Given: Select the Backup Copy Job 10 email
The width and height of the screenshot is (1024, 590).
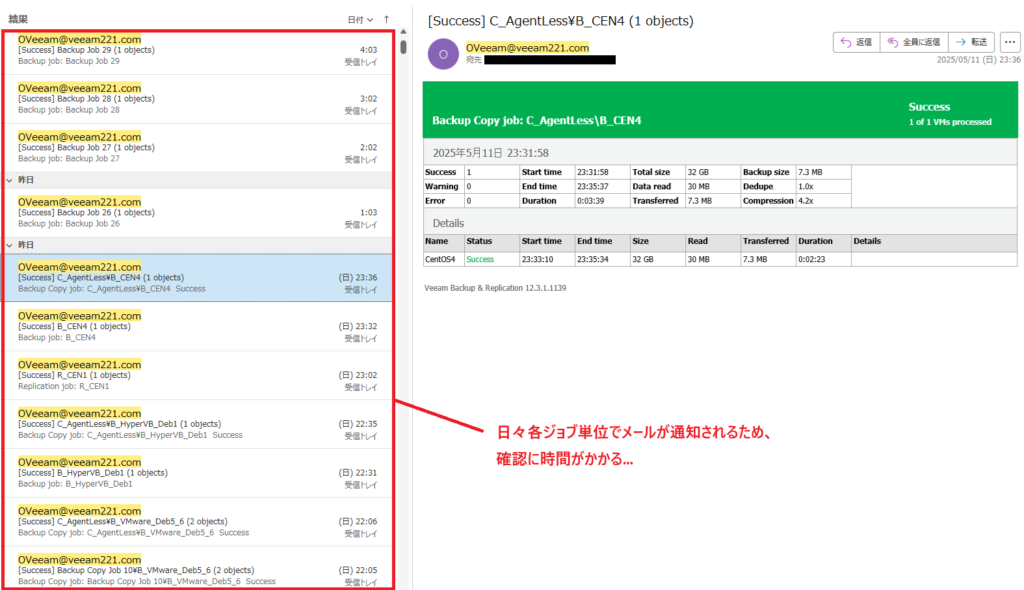Looking at the screenshot, I should (190, 570).
